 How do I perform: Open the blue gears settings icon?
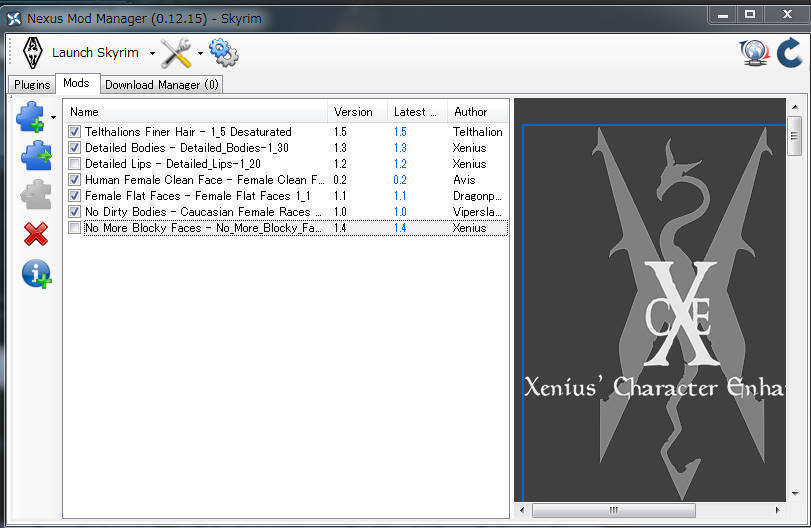(223, 53)
